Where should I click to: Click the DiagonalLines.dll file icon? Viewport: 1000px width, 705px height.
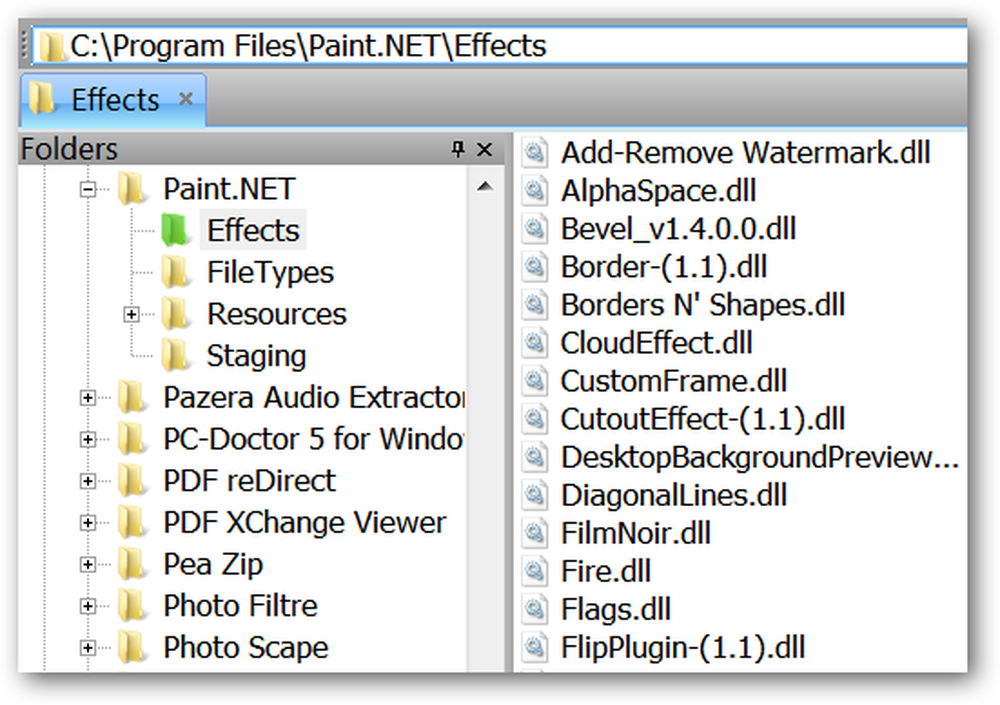click(x=534, y=496)
